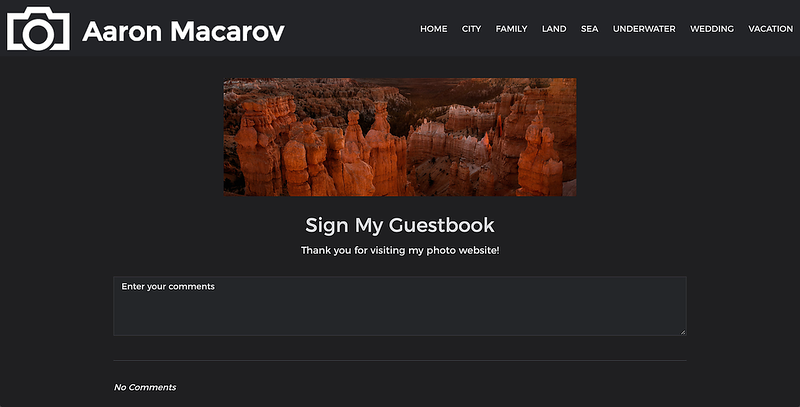Image resolution: width=800 pixels, height=407 pixels.
Task: Select the WEDDING menu item
Action: click(712, 29)
